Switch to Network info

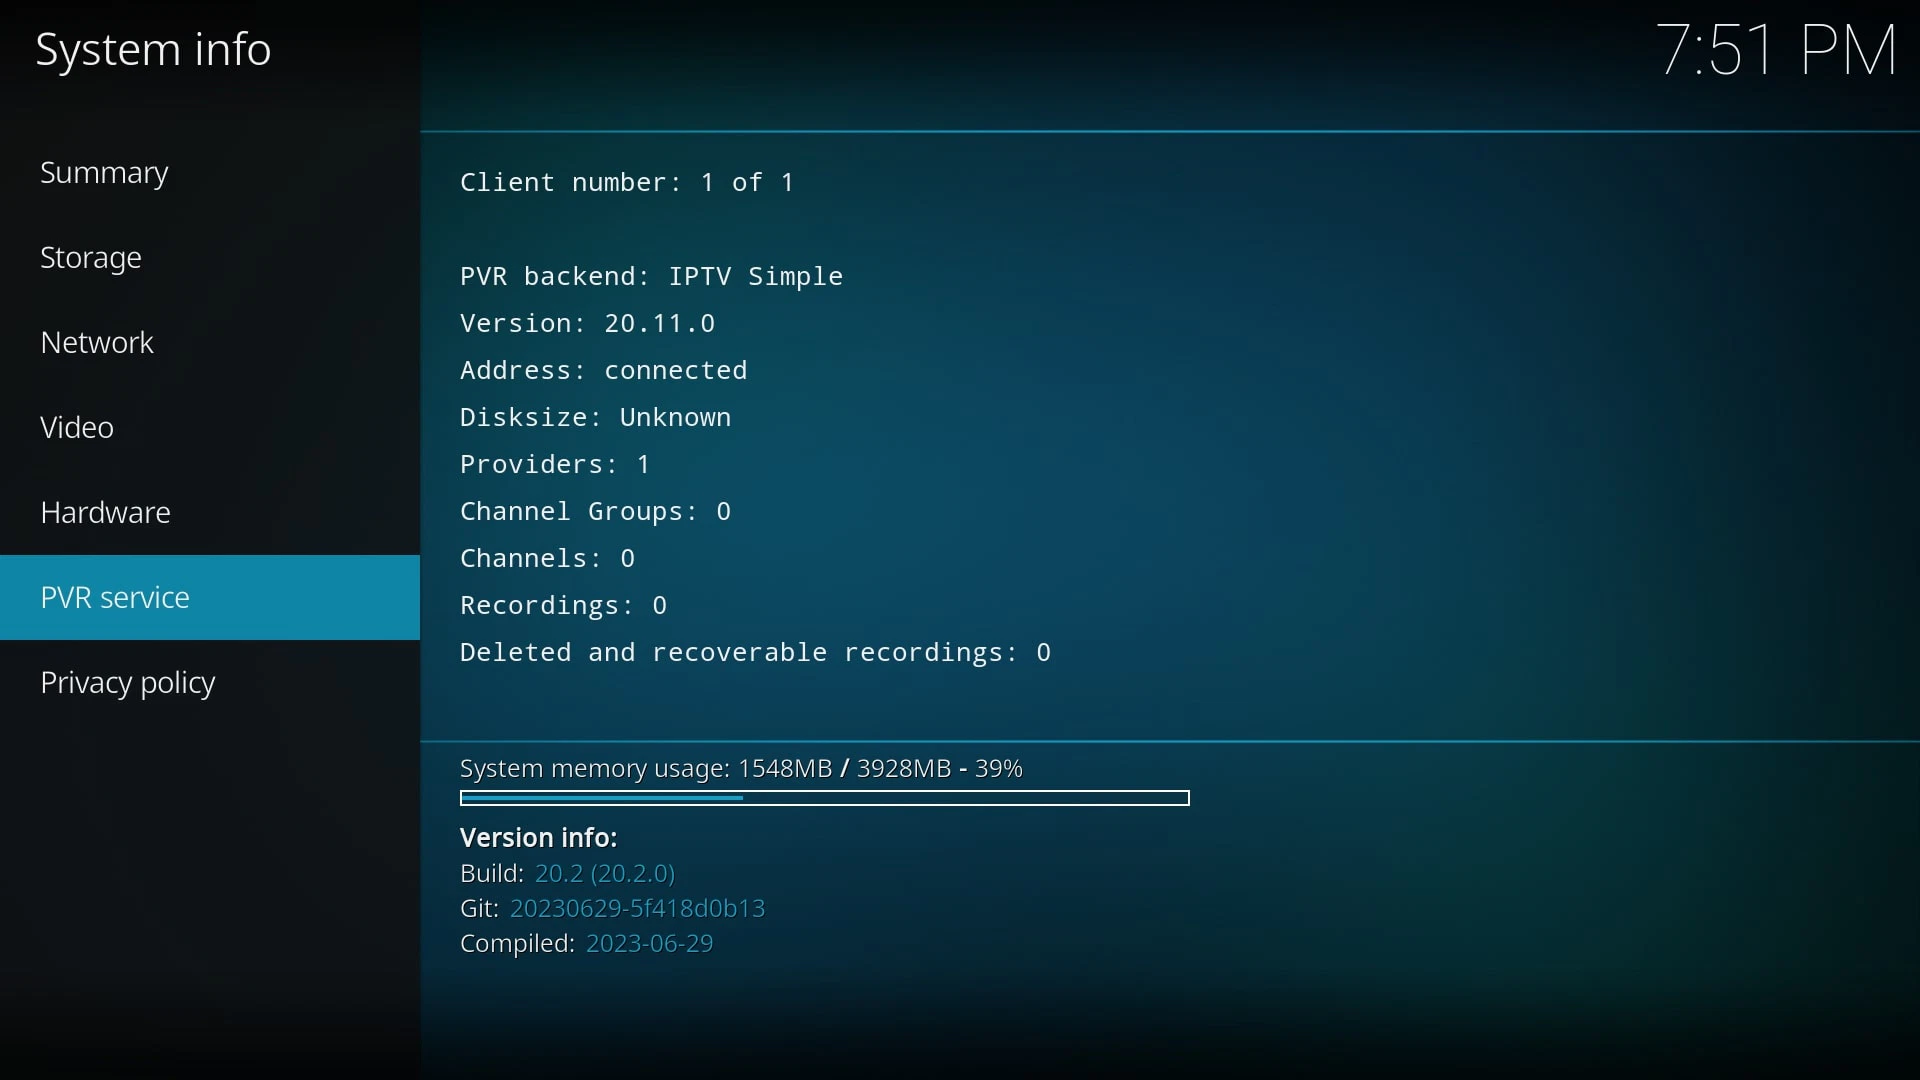pyautogui.click(x=210, y=343)
